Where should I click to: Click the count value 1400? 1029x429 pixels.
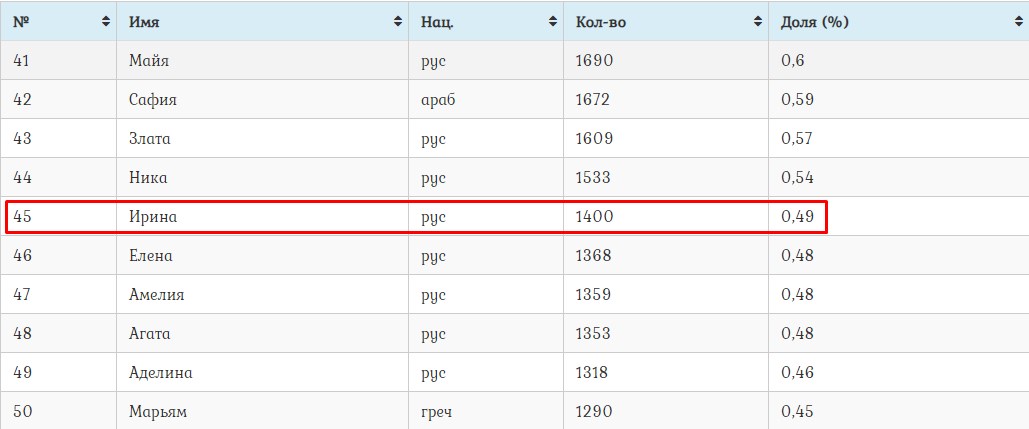click(x=595, y=216)
